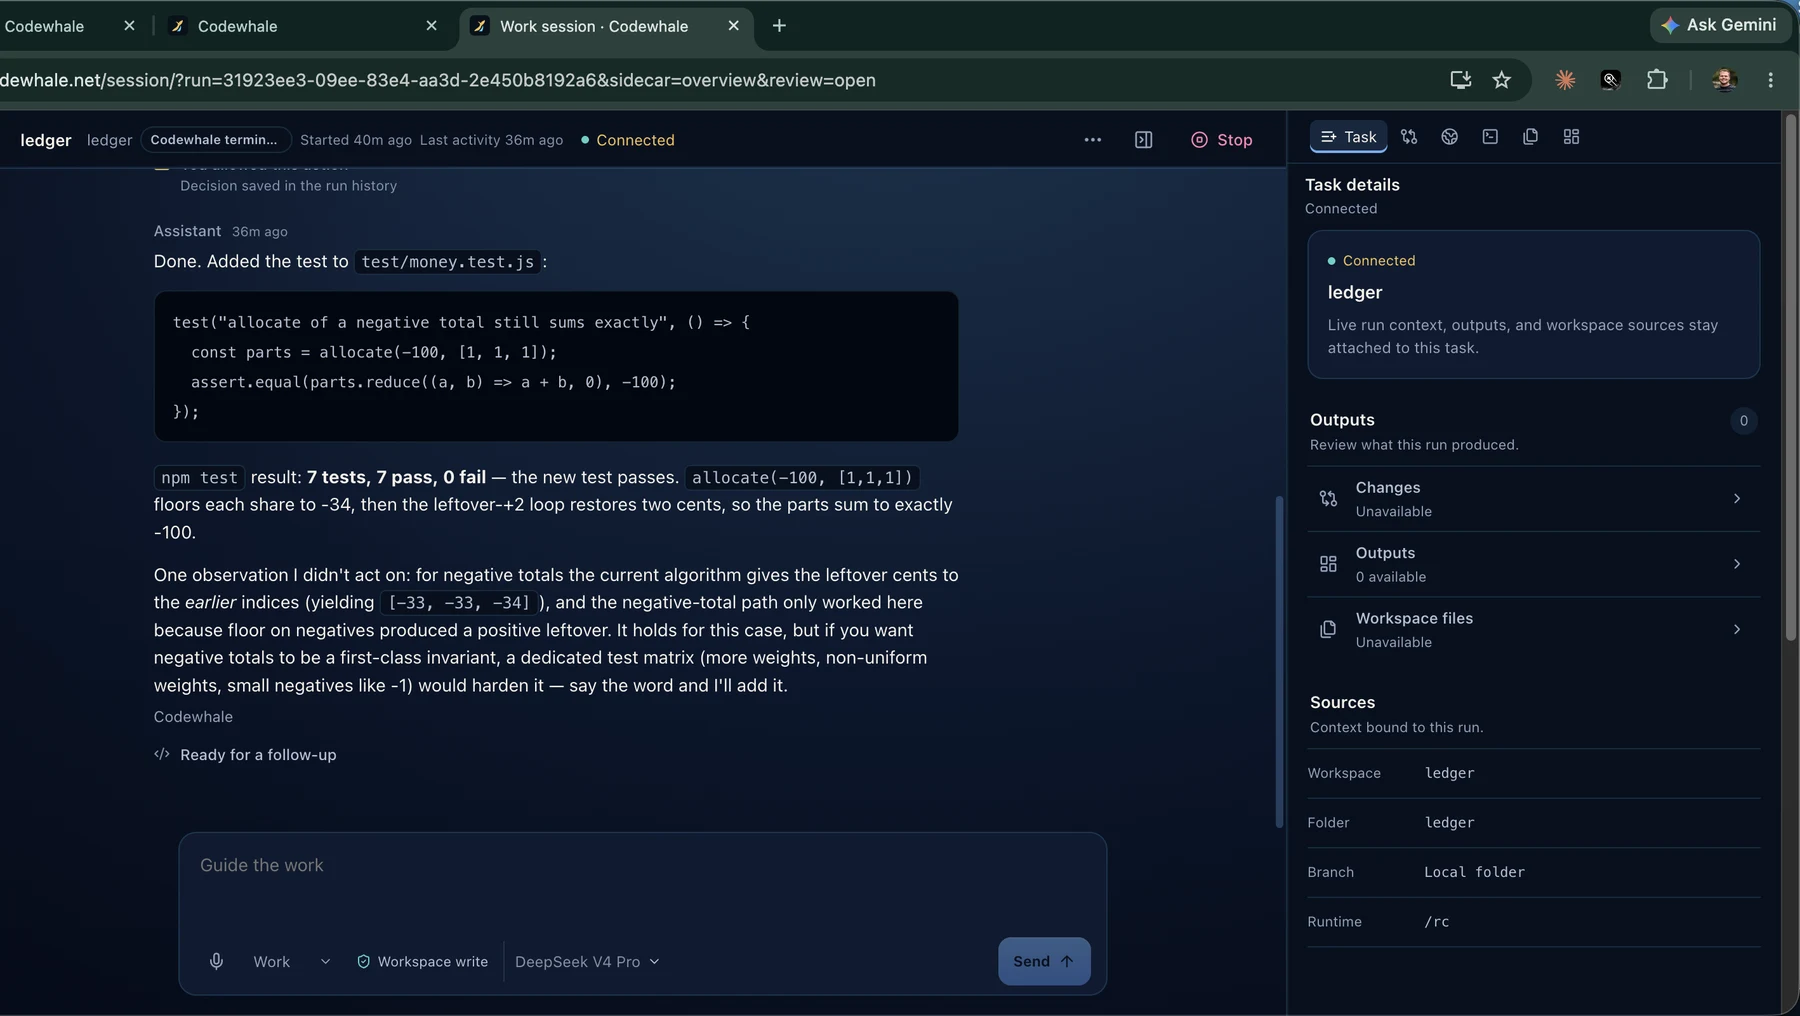Send the message with Send button
The image size is (1800, 1016).
pyautogui.click(x=1044, y=961)
